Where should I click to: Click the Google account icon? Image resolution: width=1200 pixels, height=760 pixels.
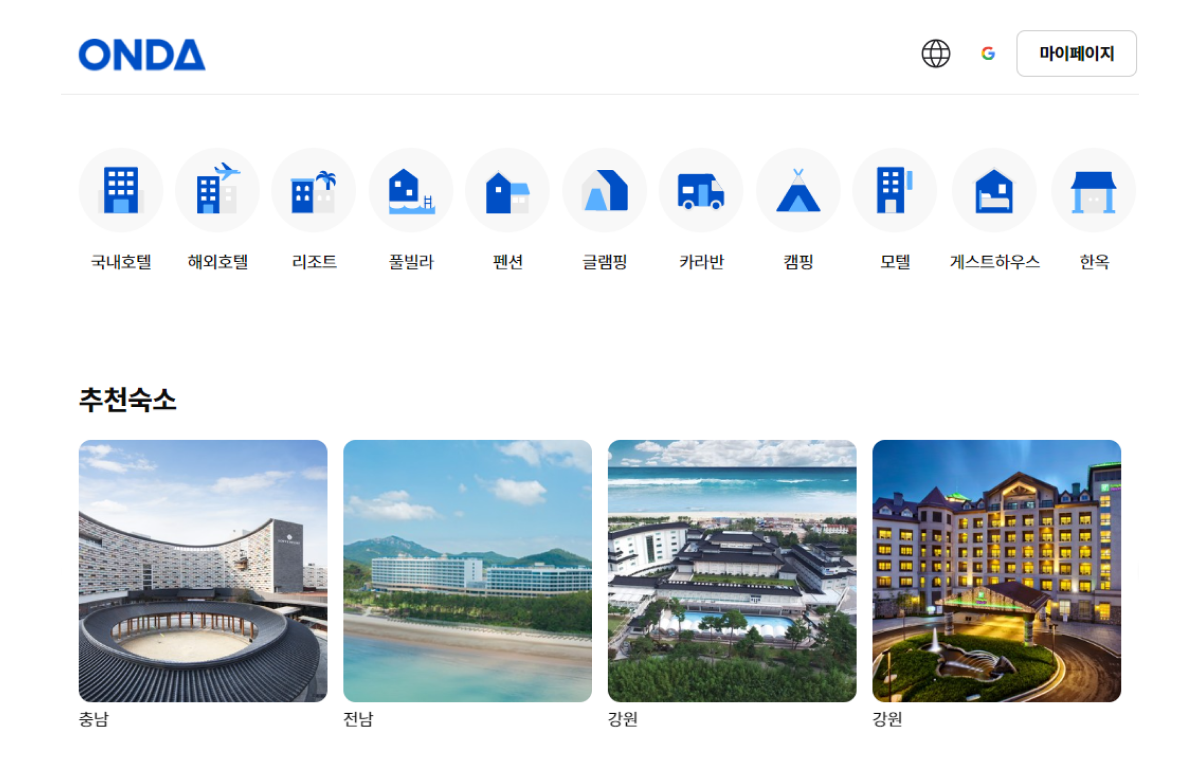[988, 54]
